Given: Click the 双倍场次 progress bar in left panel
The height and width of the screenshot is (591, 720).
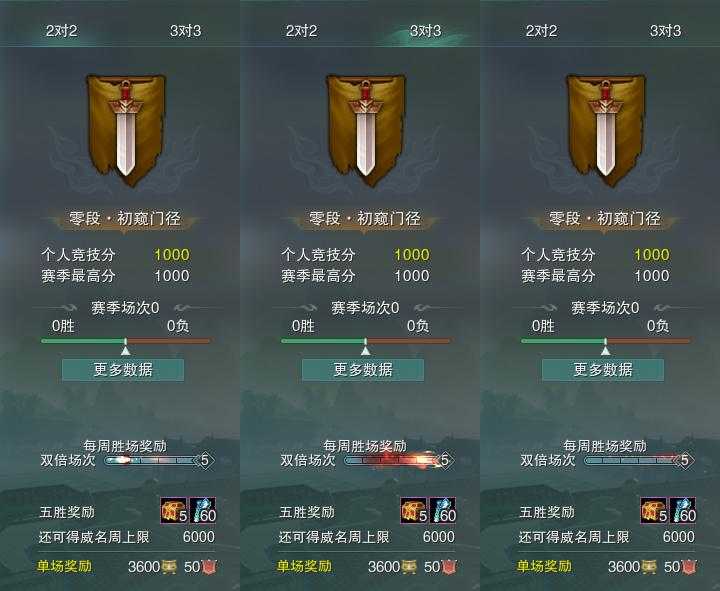Looking at the screenshot, I should (159, 460).
